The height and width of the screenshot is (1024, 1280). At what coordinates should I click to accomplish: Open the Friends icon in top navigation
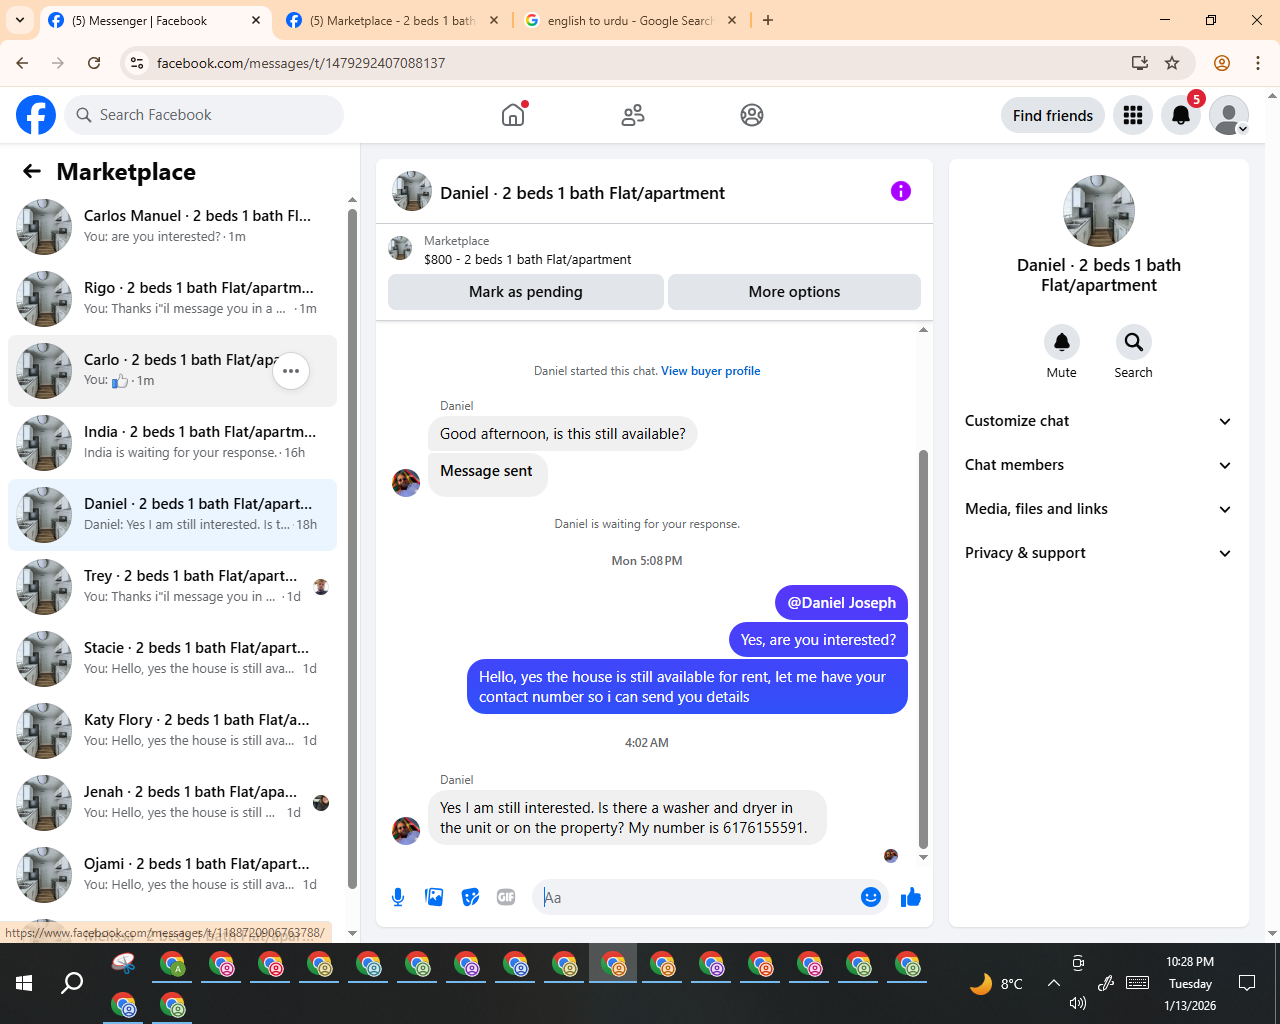pyautogui.click(x=633, y=115)
